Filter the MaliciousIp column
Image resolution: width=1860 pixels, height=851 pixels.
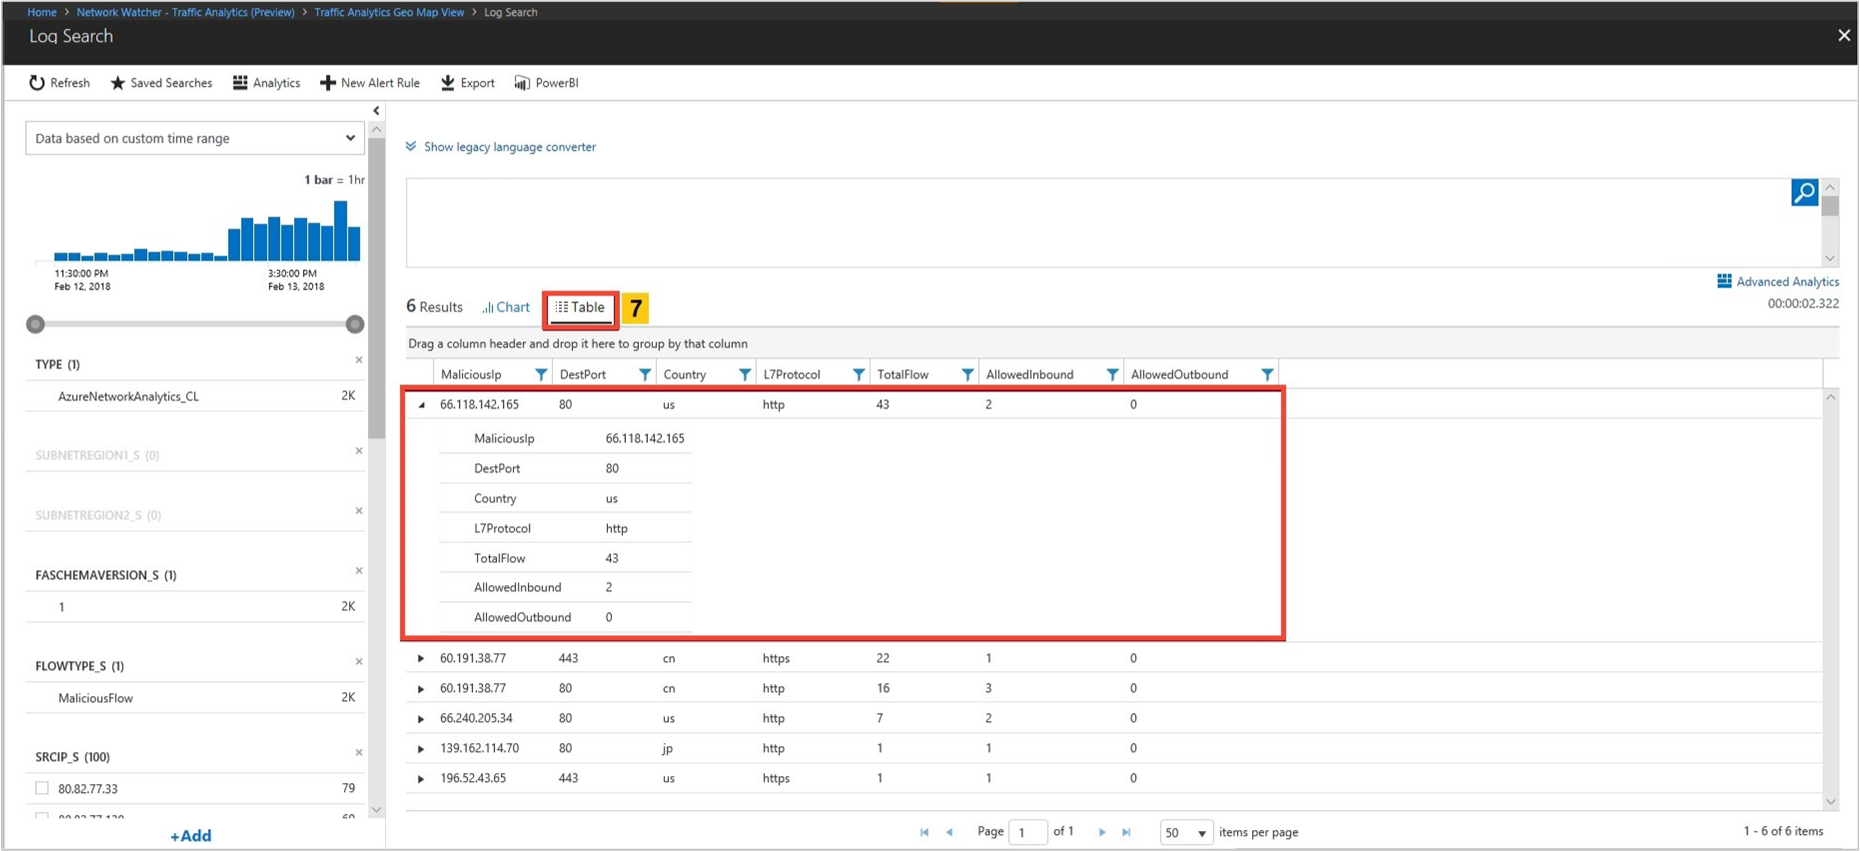(541, 375)
